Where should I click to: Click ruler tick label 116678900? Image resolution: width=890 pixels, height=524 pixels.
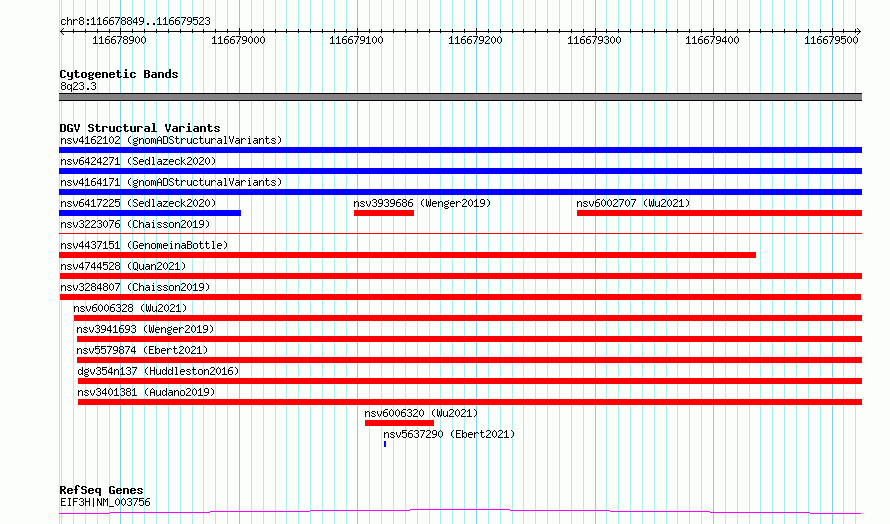click(x=119, y=40)
